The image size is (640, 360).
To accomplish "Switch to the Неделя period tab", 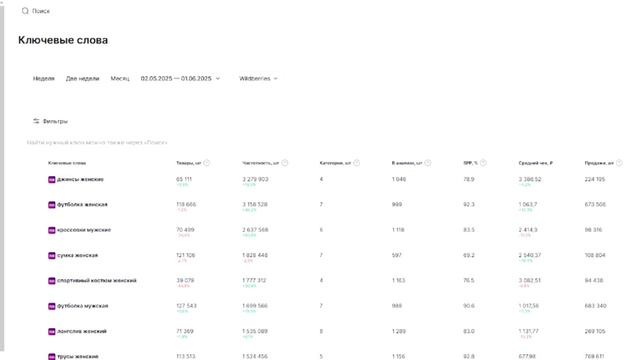I will pyautogui.click(x=44, y=78).
